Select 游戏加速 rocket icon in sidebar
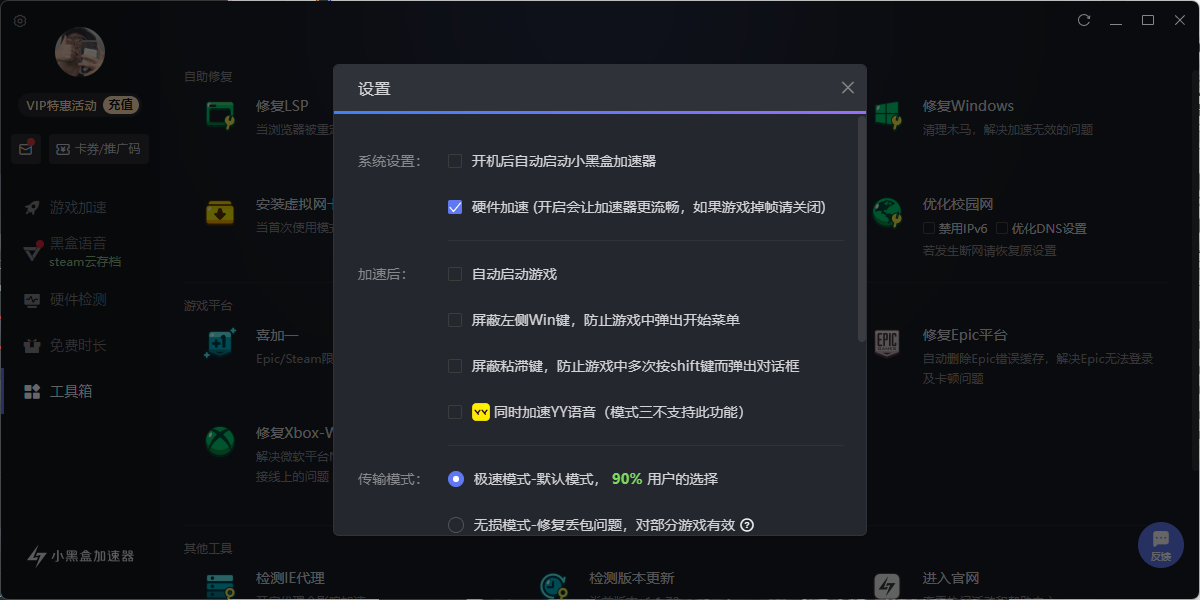 point(31,207)
